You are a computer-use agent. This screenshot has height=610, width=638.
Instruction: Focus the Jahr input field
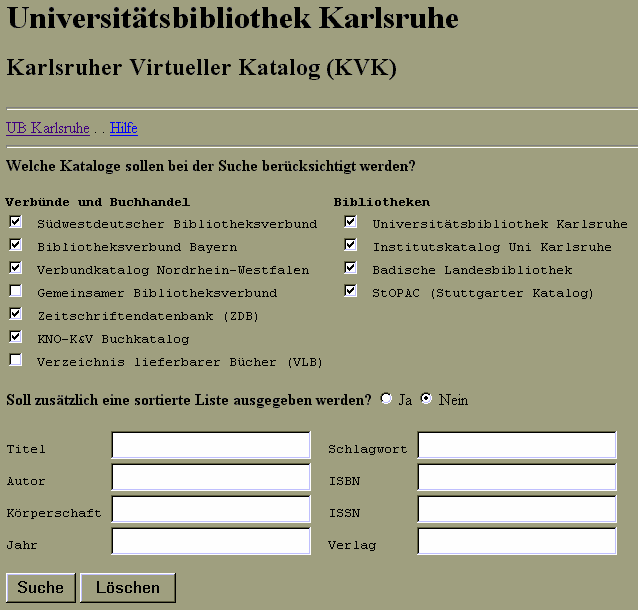coord(211,541)
